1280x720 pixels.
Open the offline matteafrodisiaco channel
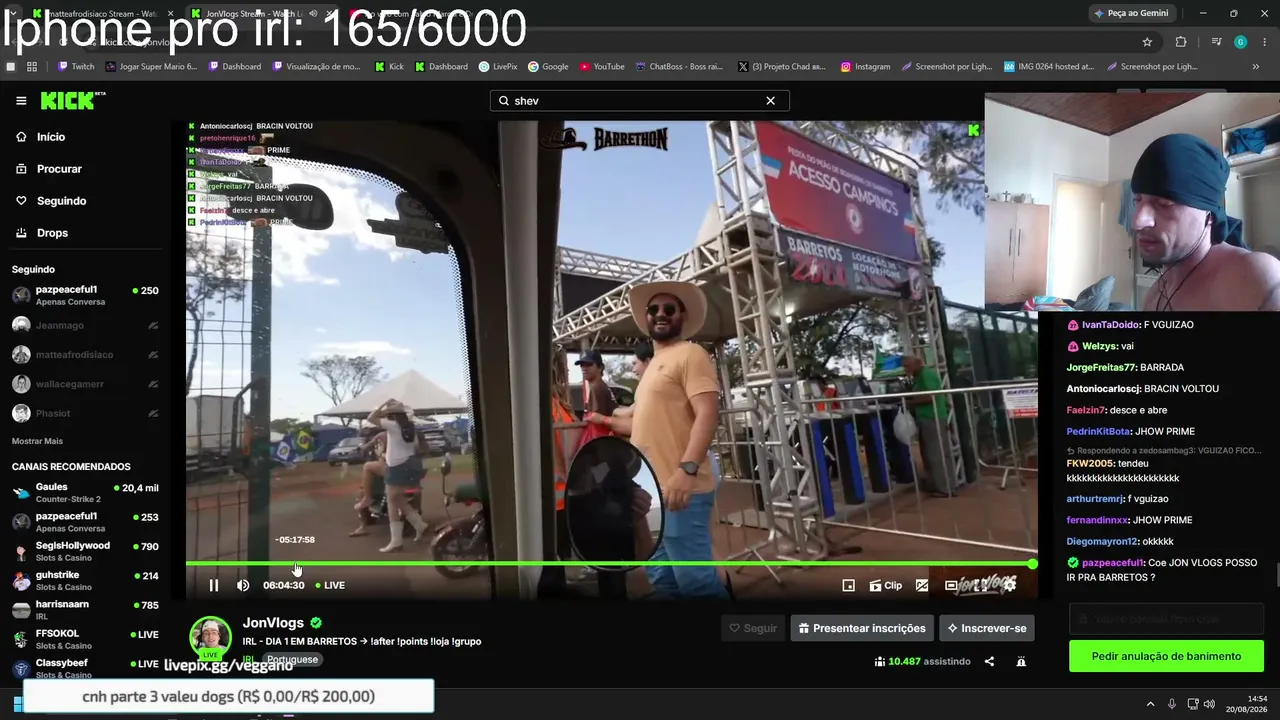point(85,355)
